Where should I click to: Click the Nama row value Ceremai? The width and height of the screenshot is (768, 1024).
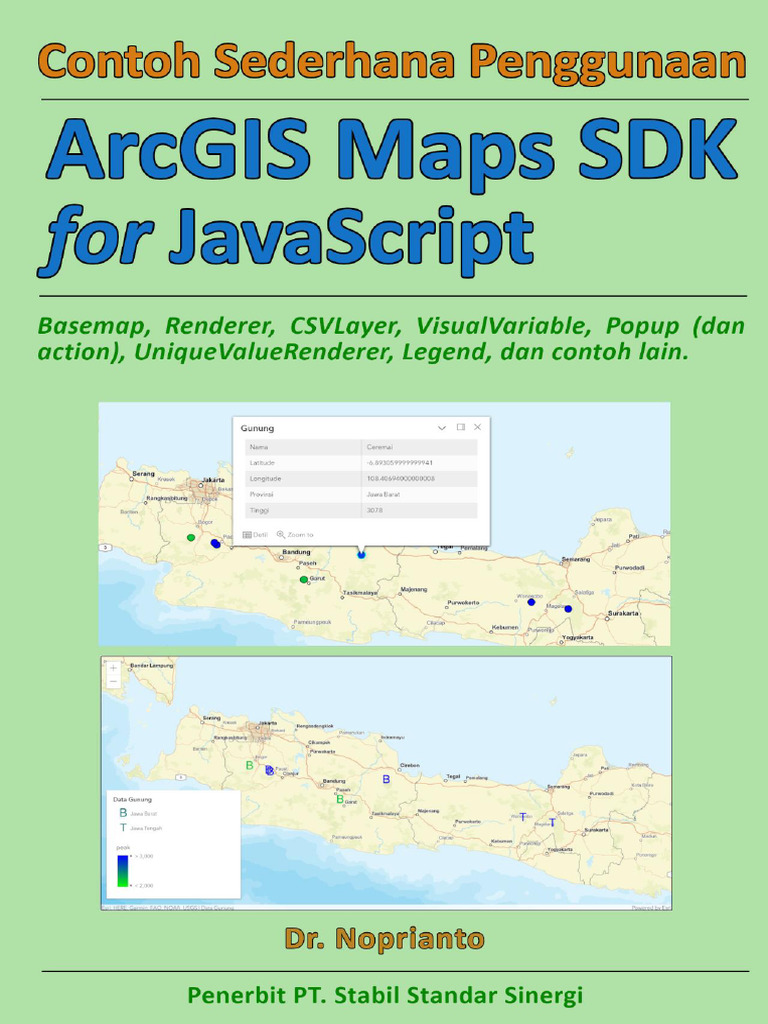point(379,447)
